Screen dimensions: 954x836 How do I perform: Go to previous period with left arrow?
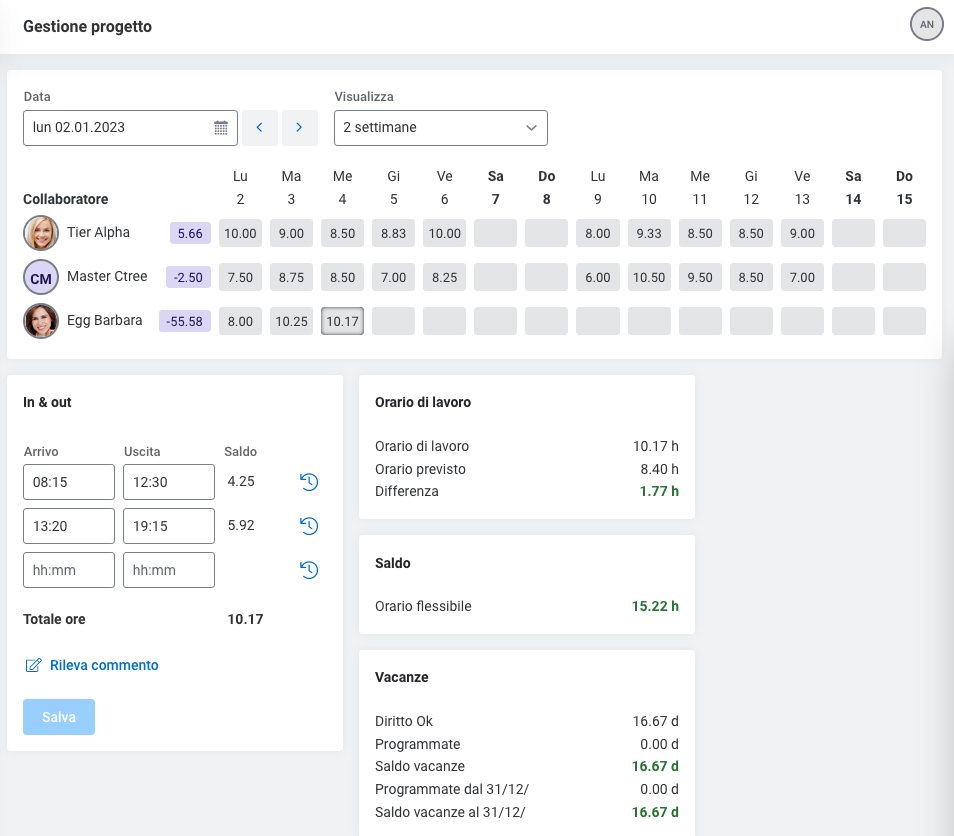[x=260, y=128]
